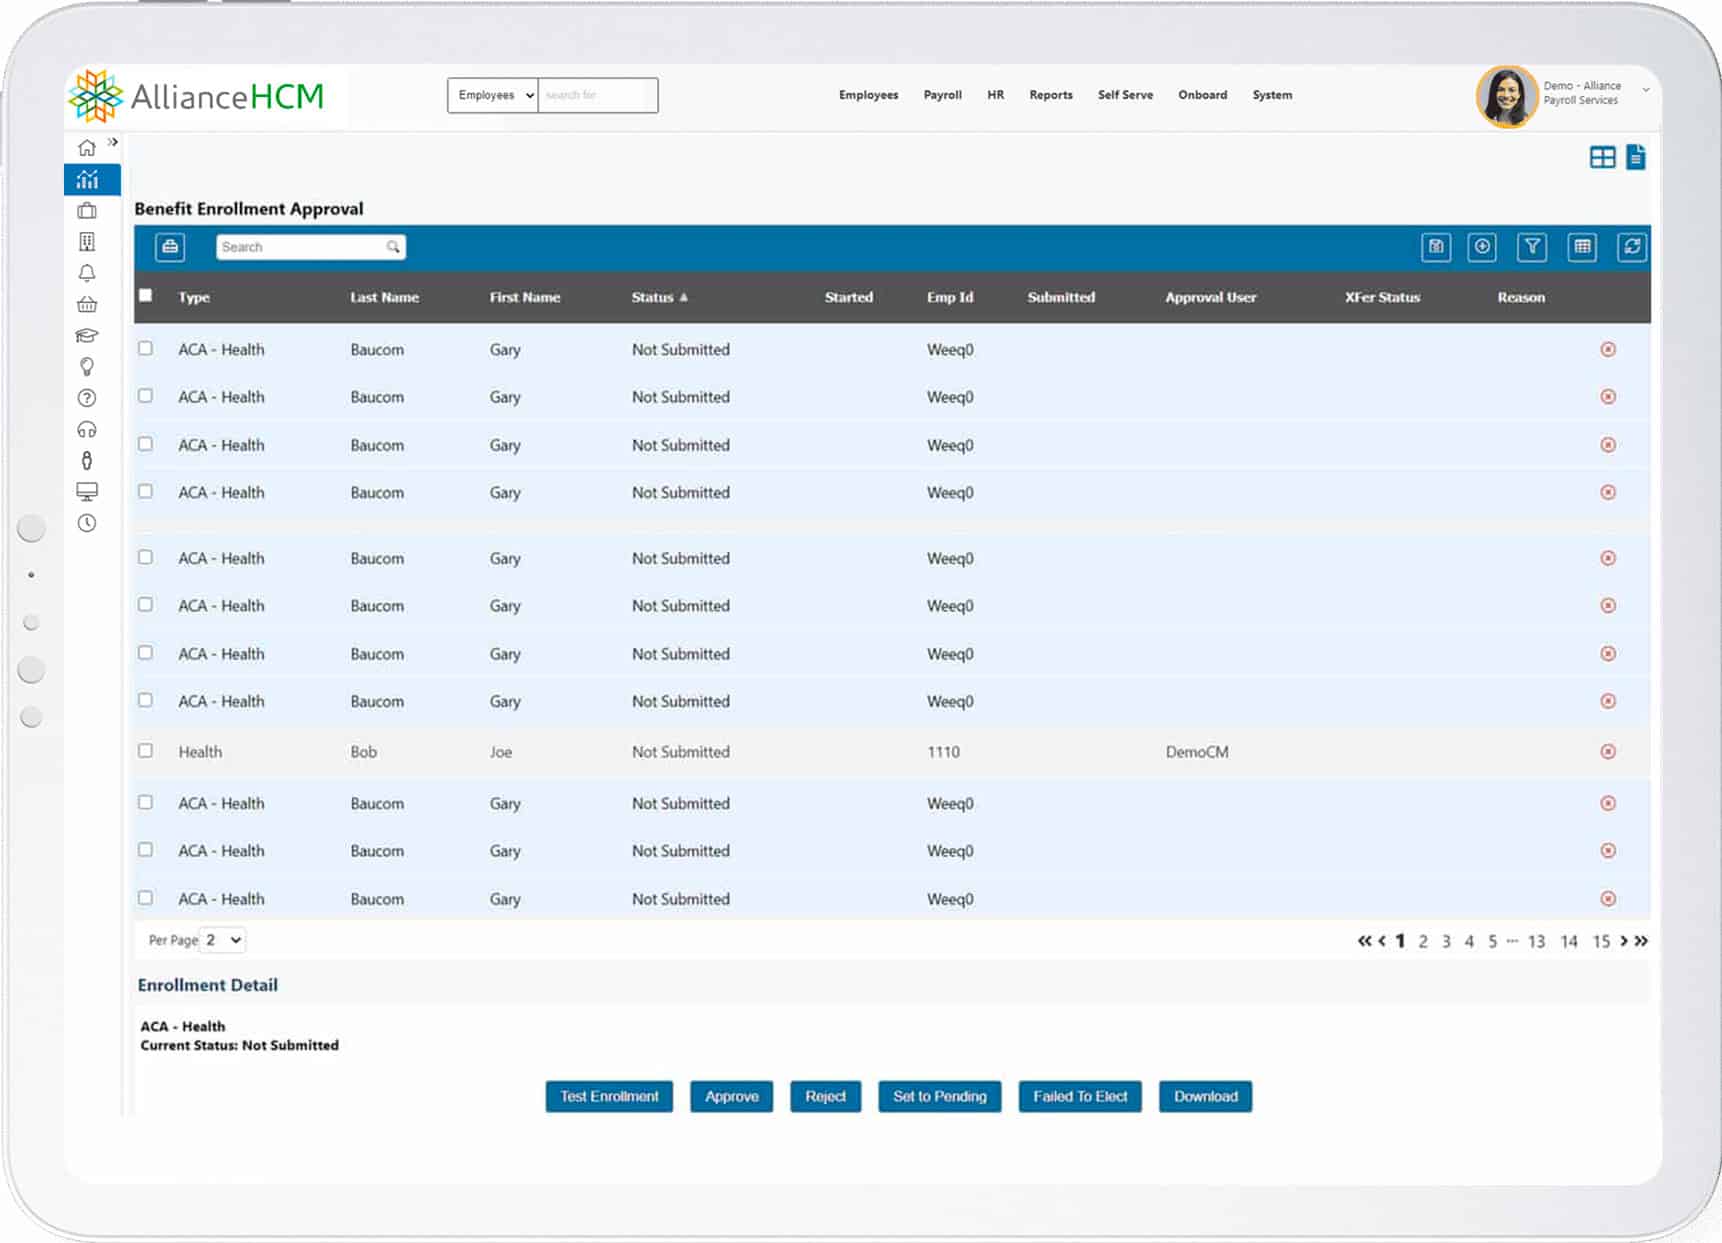Image resolution: width=1722 pixels, height=1243 pixels.
Task: Click the red remove icon for Bob Joe row
Action: [x=1608, y=751]
